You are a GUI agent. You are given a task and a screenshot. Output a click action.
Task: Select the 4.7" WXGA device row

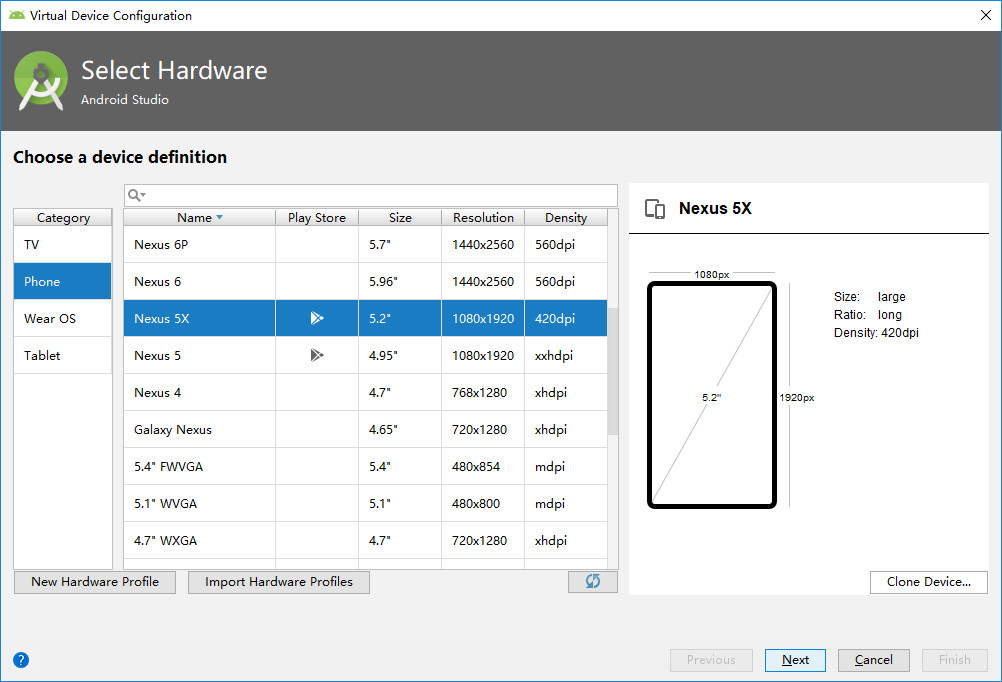pyautogui.click(x=366, y=541)
